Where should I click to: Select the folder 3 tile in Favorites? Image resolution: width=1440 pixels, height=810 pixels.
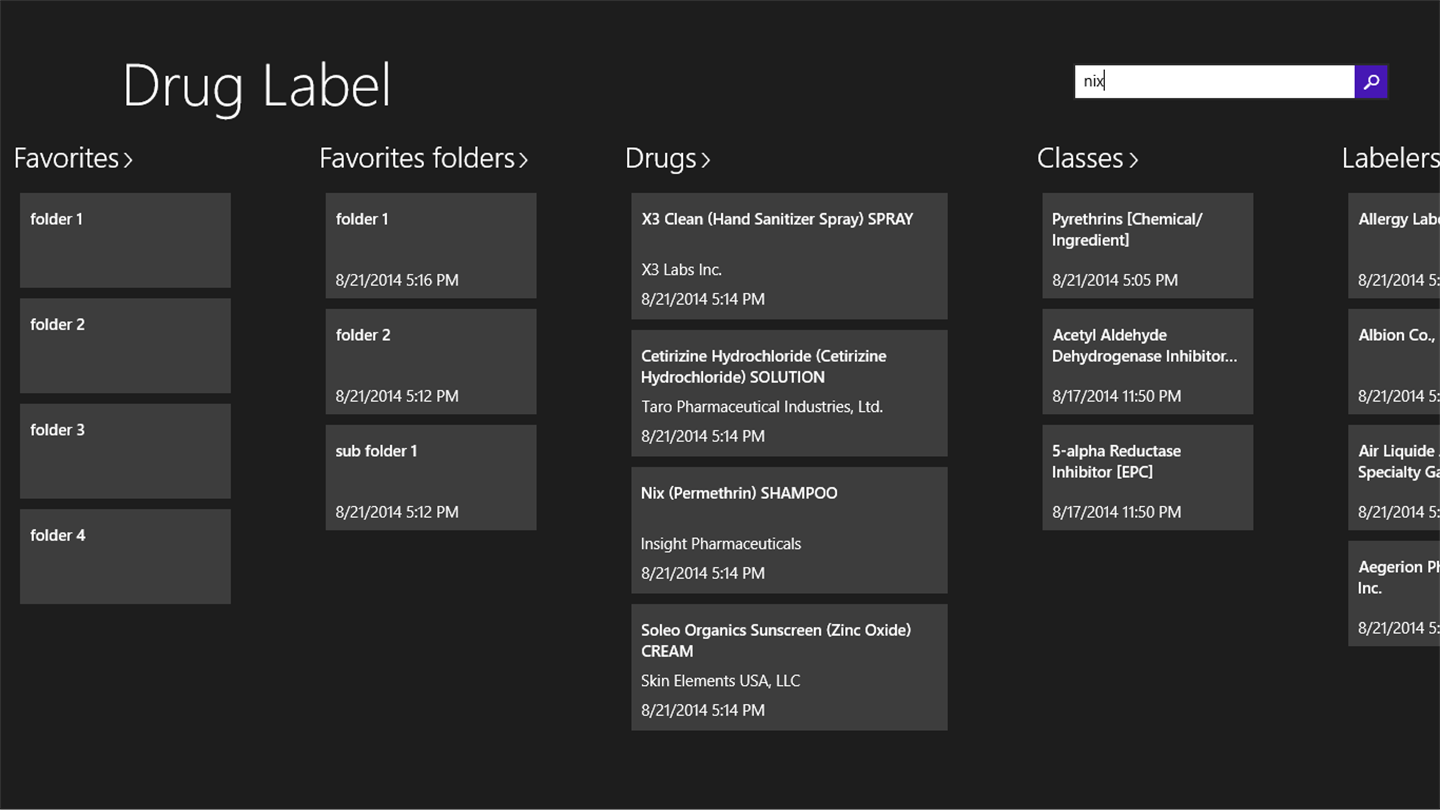125,451
